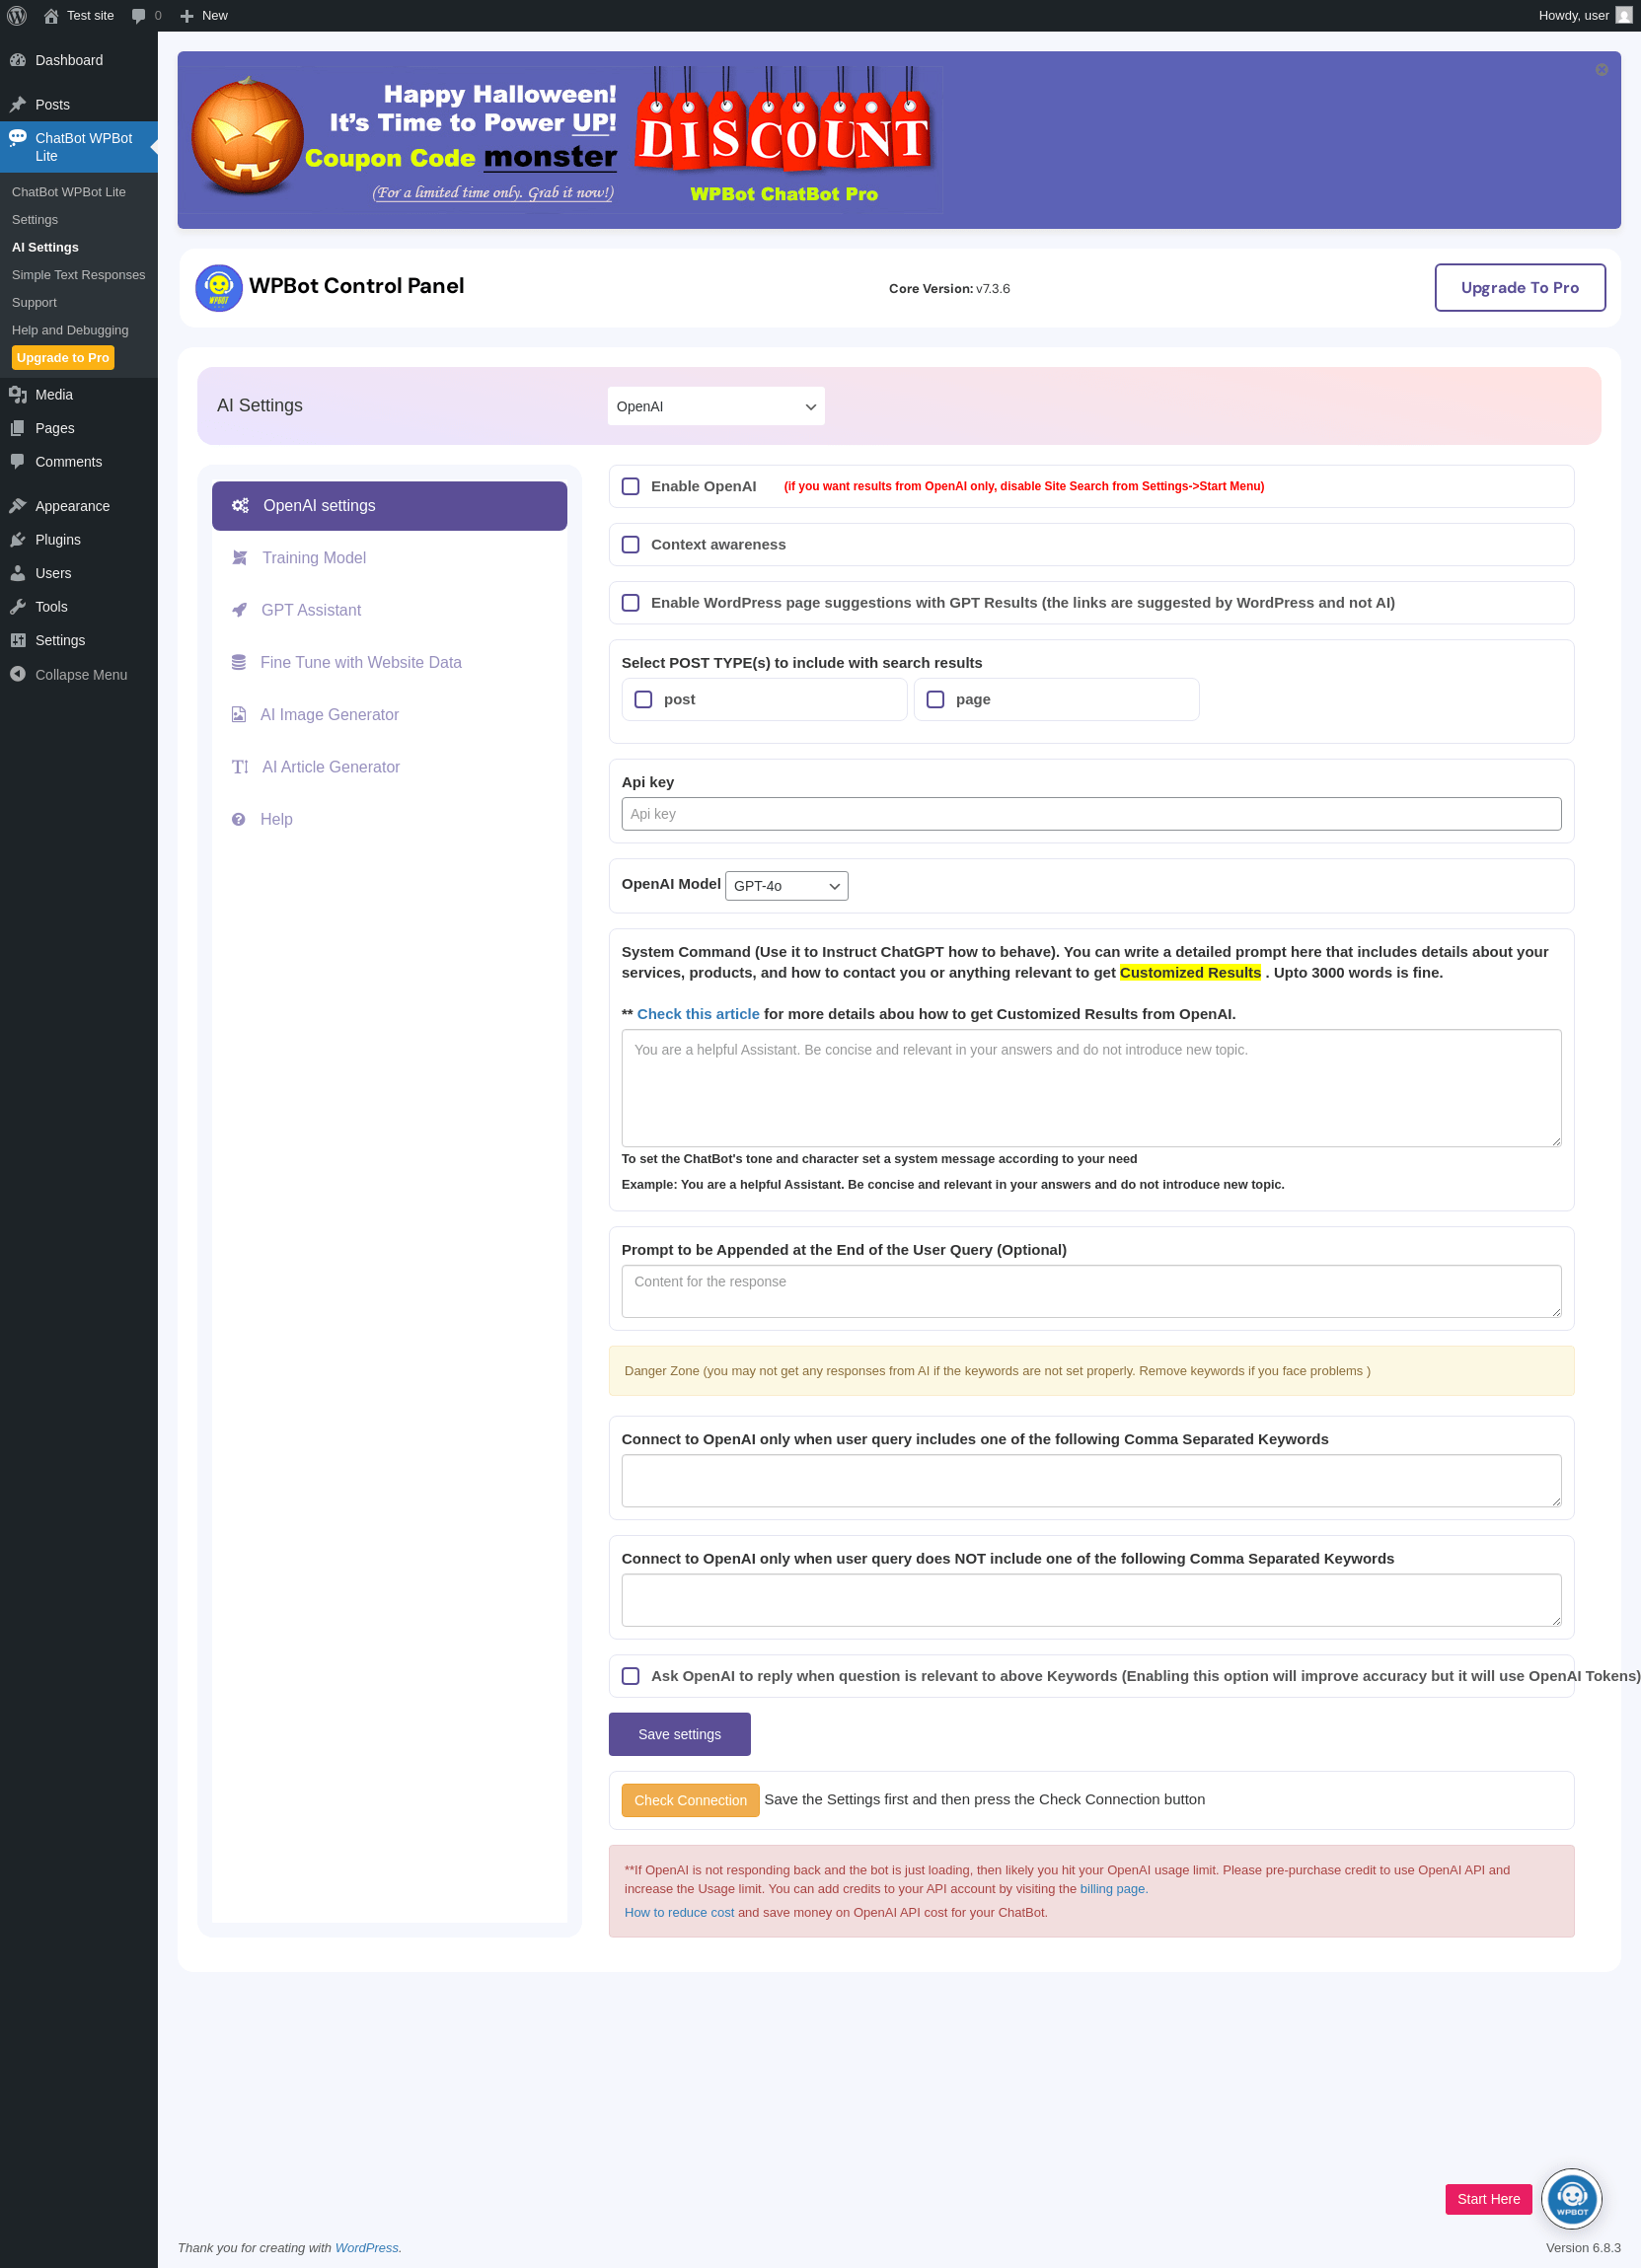This screenshot has width=1641, height=2268.
Task: Click the Upgrade To Pro header button
Action: click(x=1520, y=288)
